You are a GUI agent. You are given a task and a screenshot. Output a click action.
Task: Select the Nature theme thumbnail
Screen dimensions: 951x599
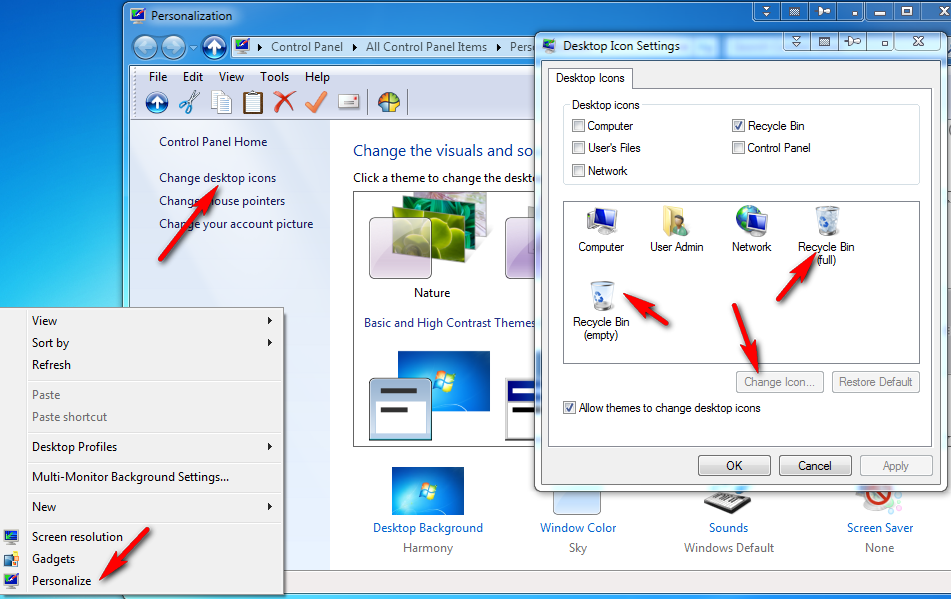coord(429,236)
